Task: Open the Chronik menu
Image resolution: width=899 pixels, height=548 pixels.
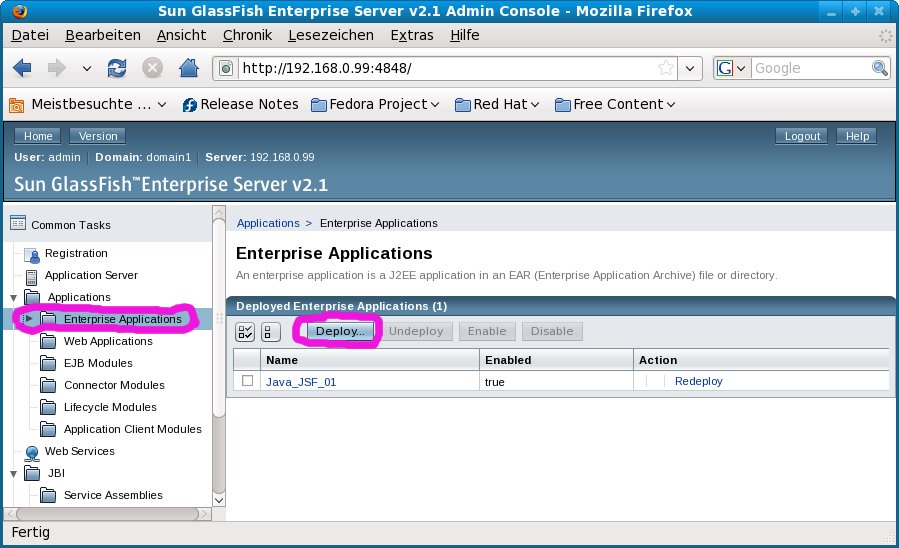Action: pyautogui.click(x=246, y=35)
